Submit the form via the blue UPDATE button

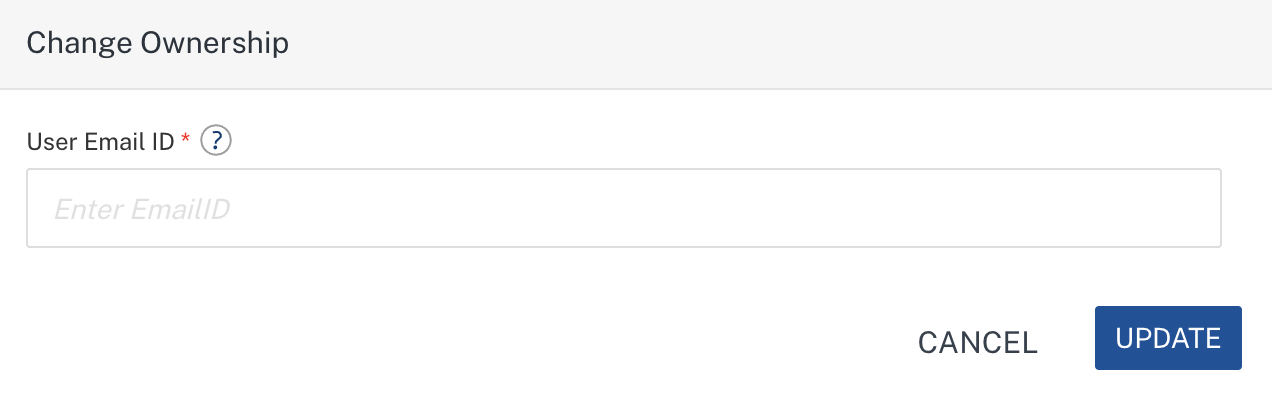(1167, 338)
